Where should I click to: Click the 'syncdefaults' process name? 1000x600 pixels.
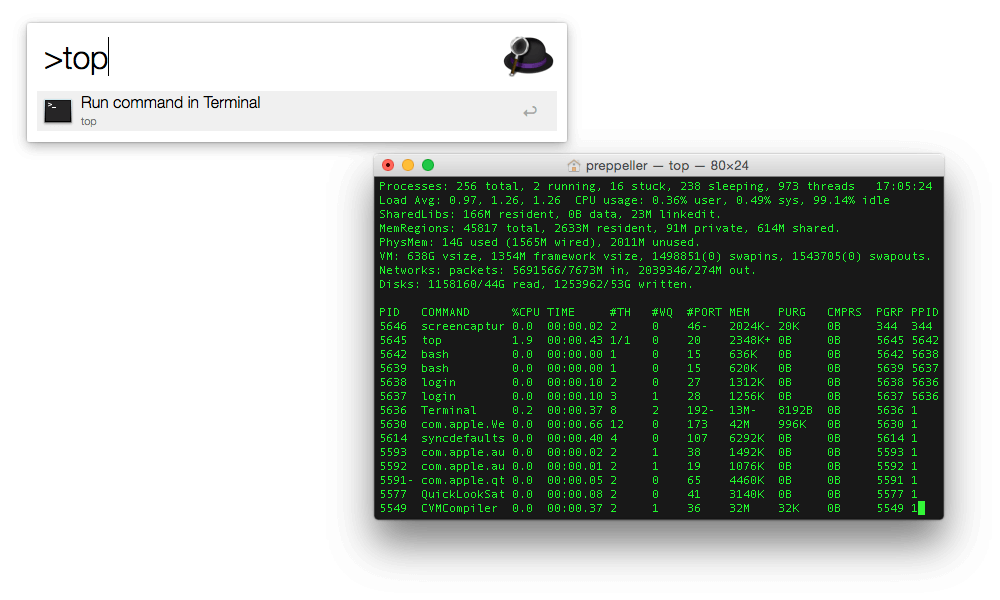point(463,439)
